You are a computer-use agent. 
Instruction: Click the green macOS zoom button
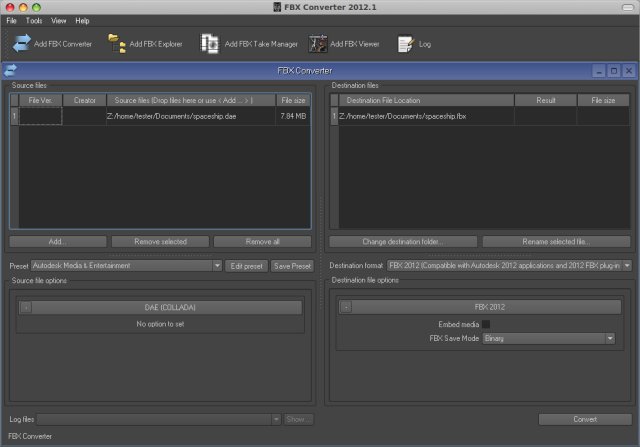click(36, 7)
